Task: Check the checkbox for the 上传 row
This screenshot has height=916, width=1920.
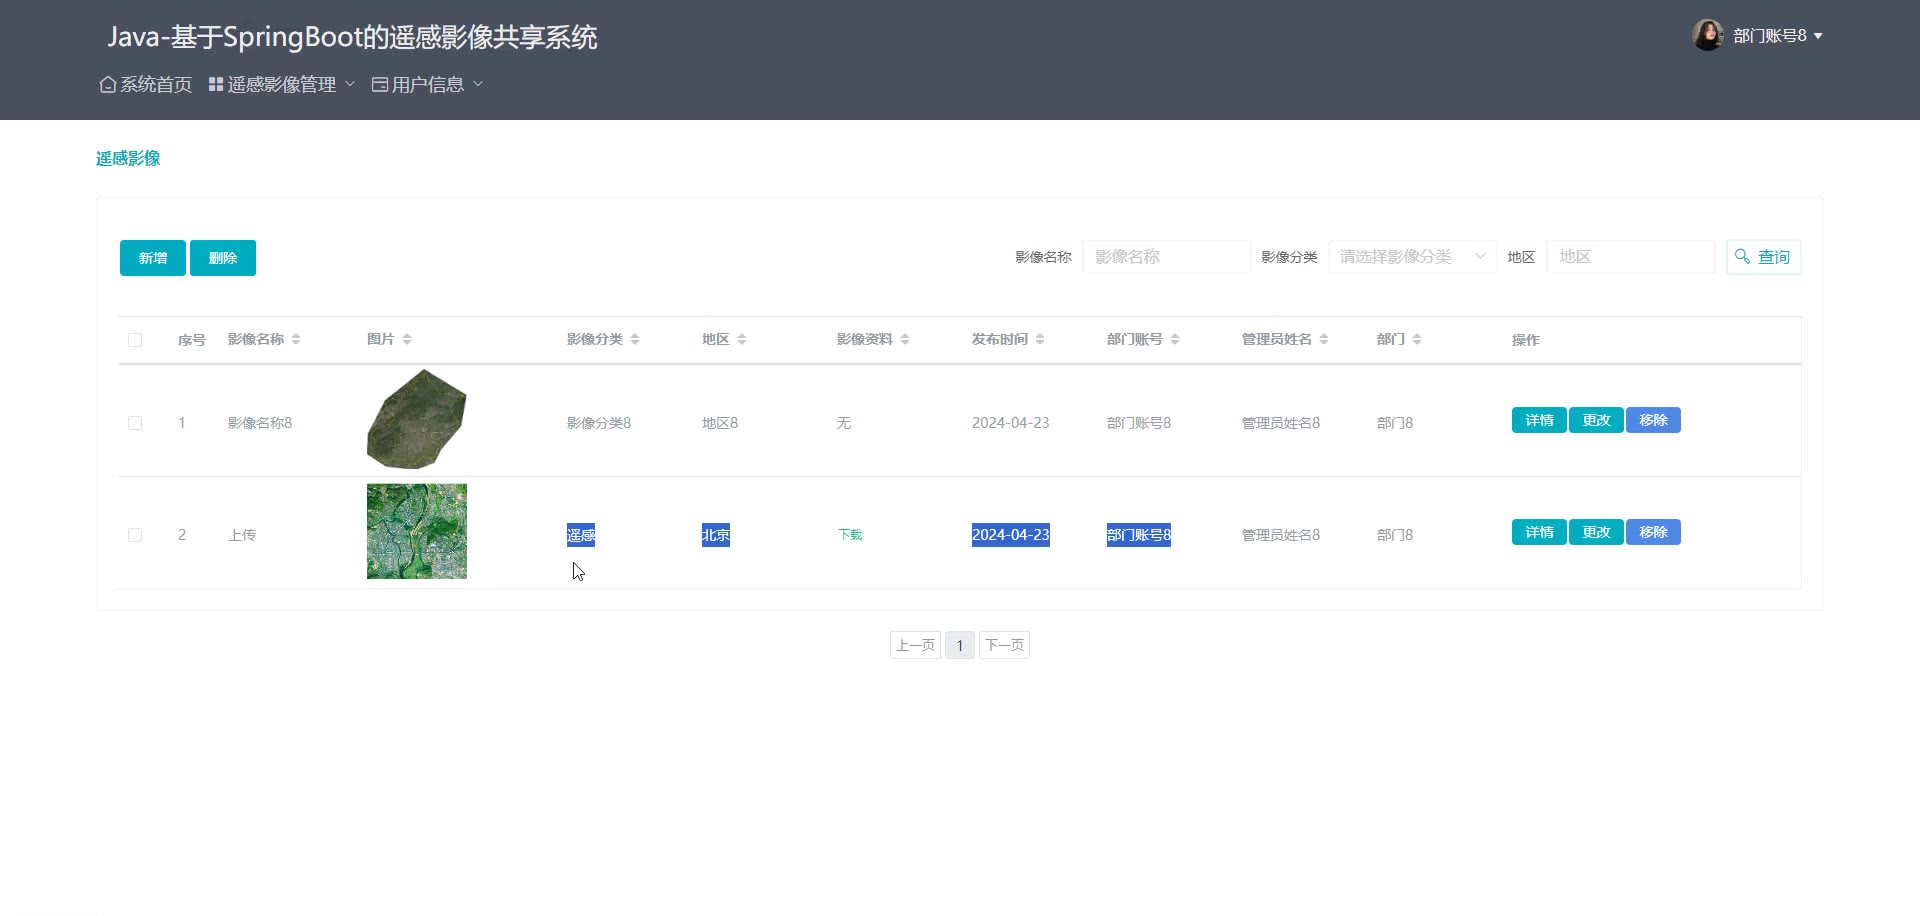Action: [135, 535]
